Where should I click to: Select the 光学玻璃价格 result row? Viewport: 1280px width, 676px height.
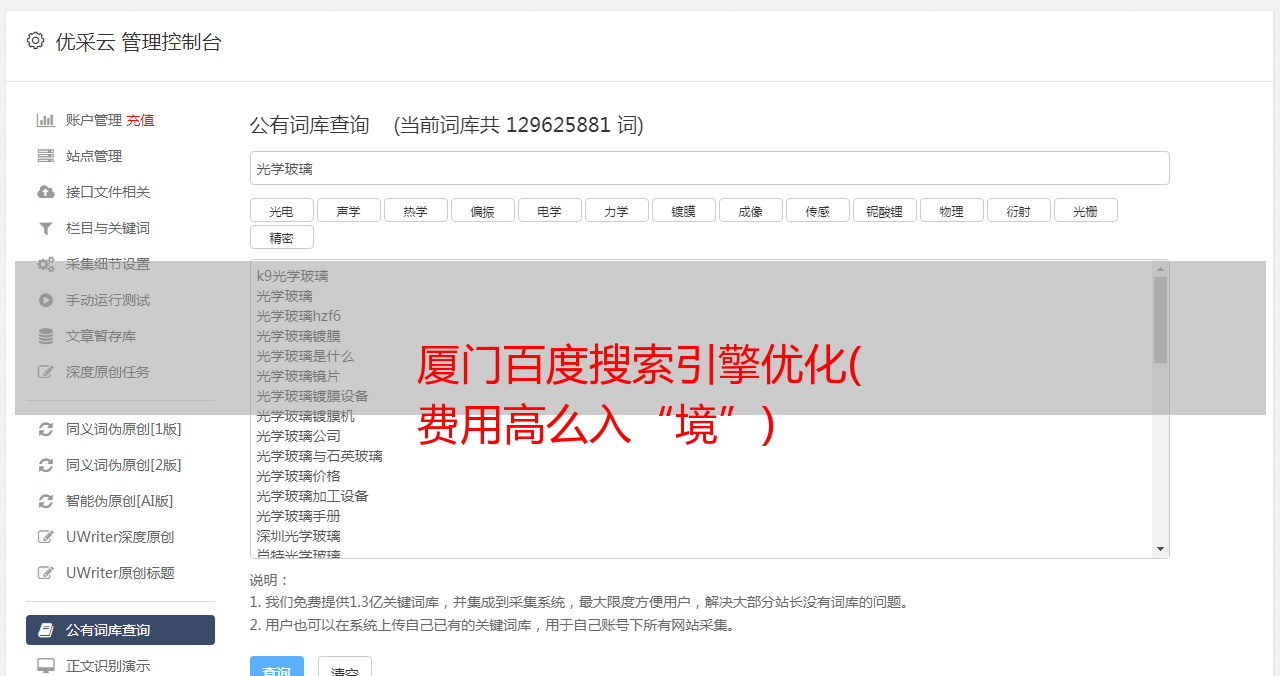point(298,476)
